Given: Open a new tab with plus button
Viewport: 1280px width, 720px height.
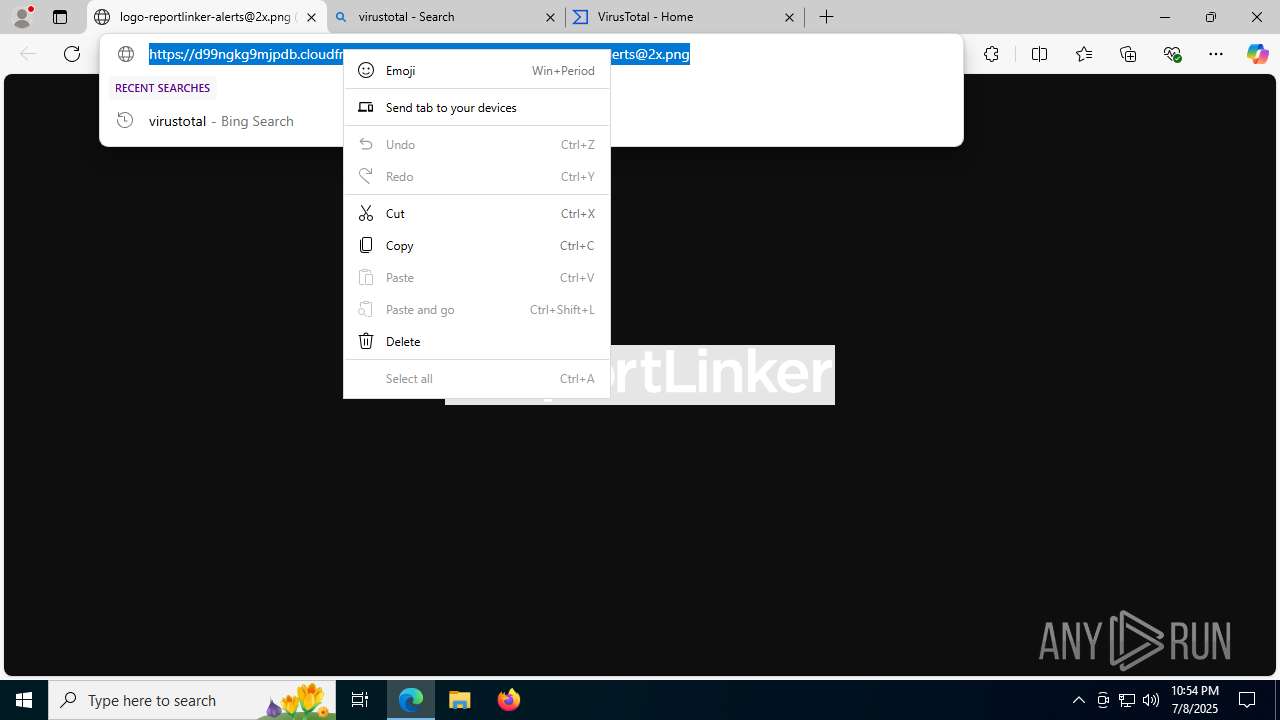Looking at the screenshot, I should click(x=826, y=17).
